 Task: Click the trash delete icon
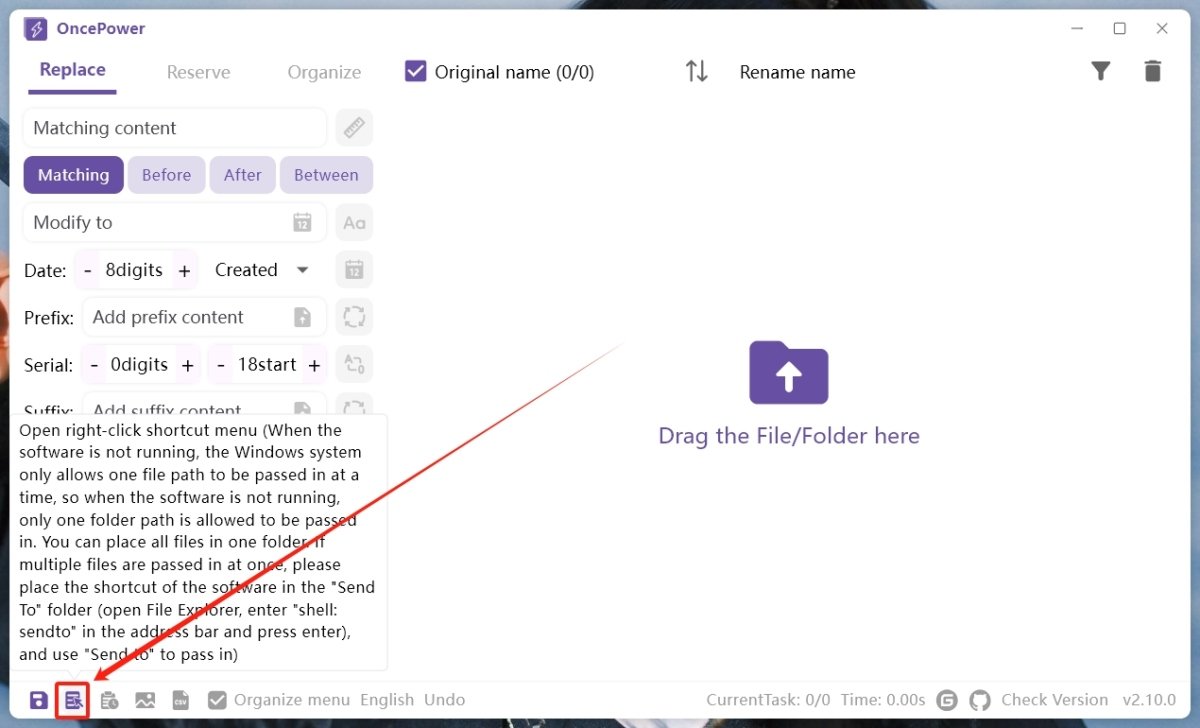click(x=1153, y=71)
